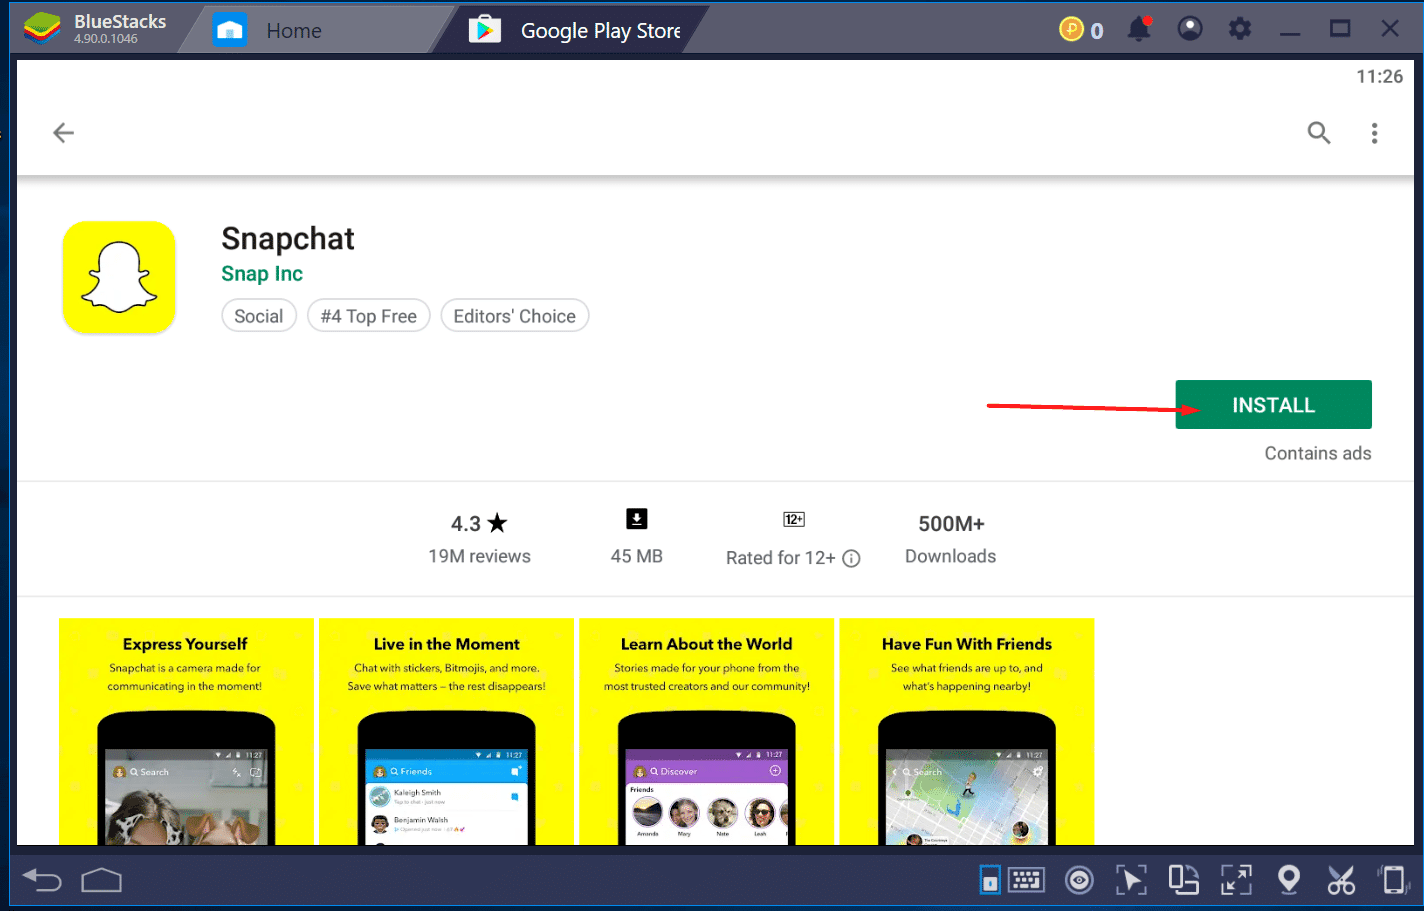Screen dimensions: 1424x911
Task: Click the blue phone icon in the bottom bar
Action: [x=989, y=880]
